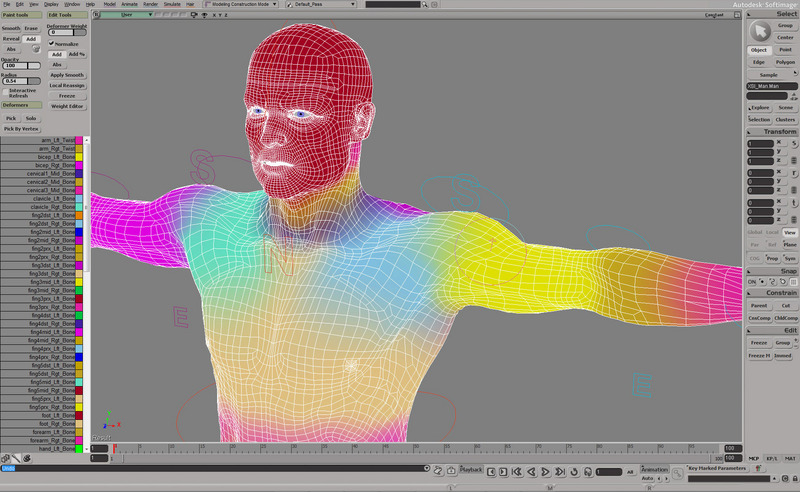The height and width of the screenshot is (492, 800).
Task: Collapse the Transform panel
Action: click(x=749, y=132)
